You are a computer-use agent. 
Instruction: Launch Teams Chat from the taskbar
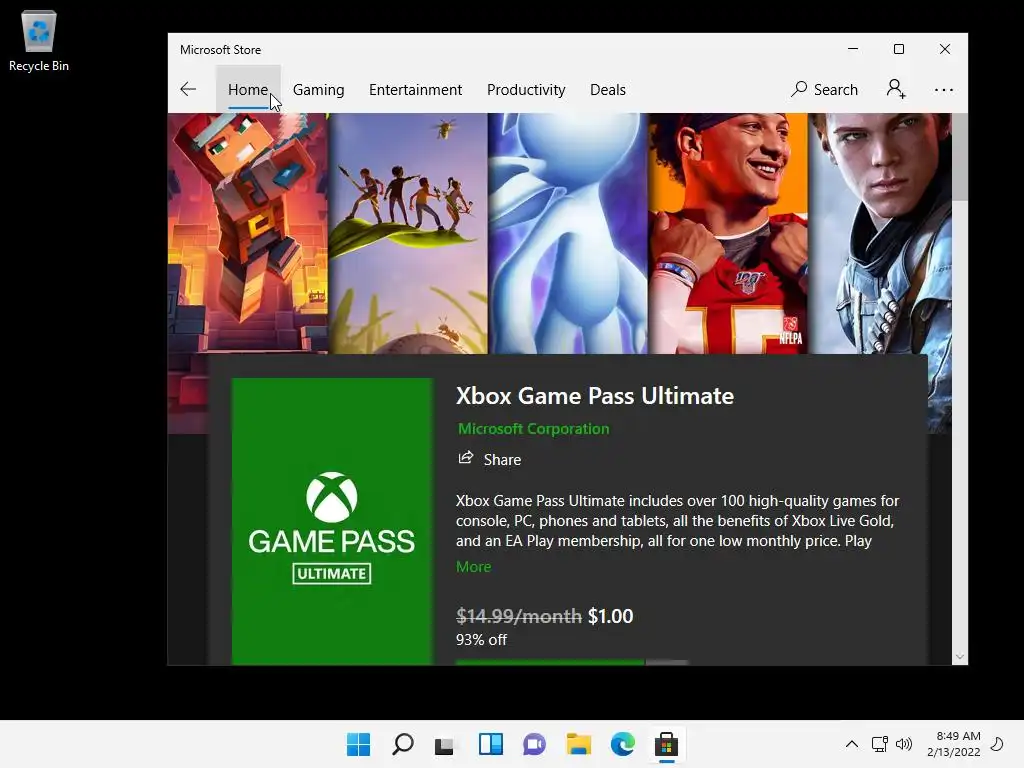534,744
